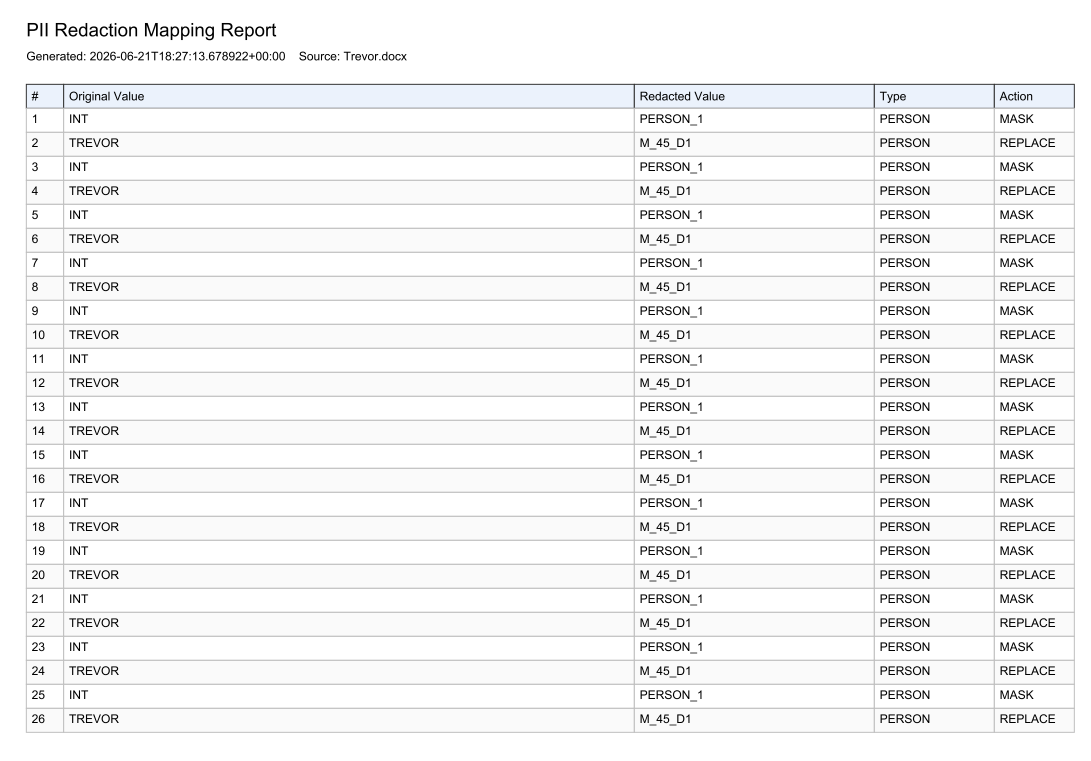This screenshot has width=1091, height=761.
Task: Select the PERSON type in row 14
Action: tap(905, 431)
